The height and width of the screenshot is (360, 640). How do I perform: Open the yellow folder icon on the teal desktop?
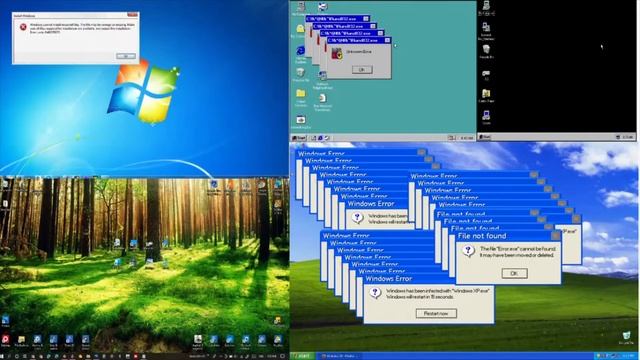[x=301, y=94]
